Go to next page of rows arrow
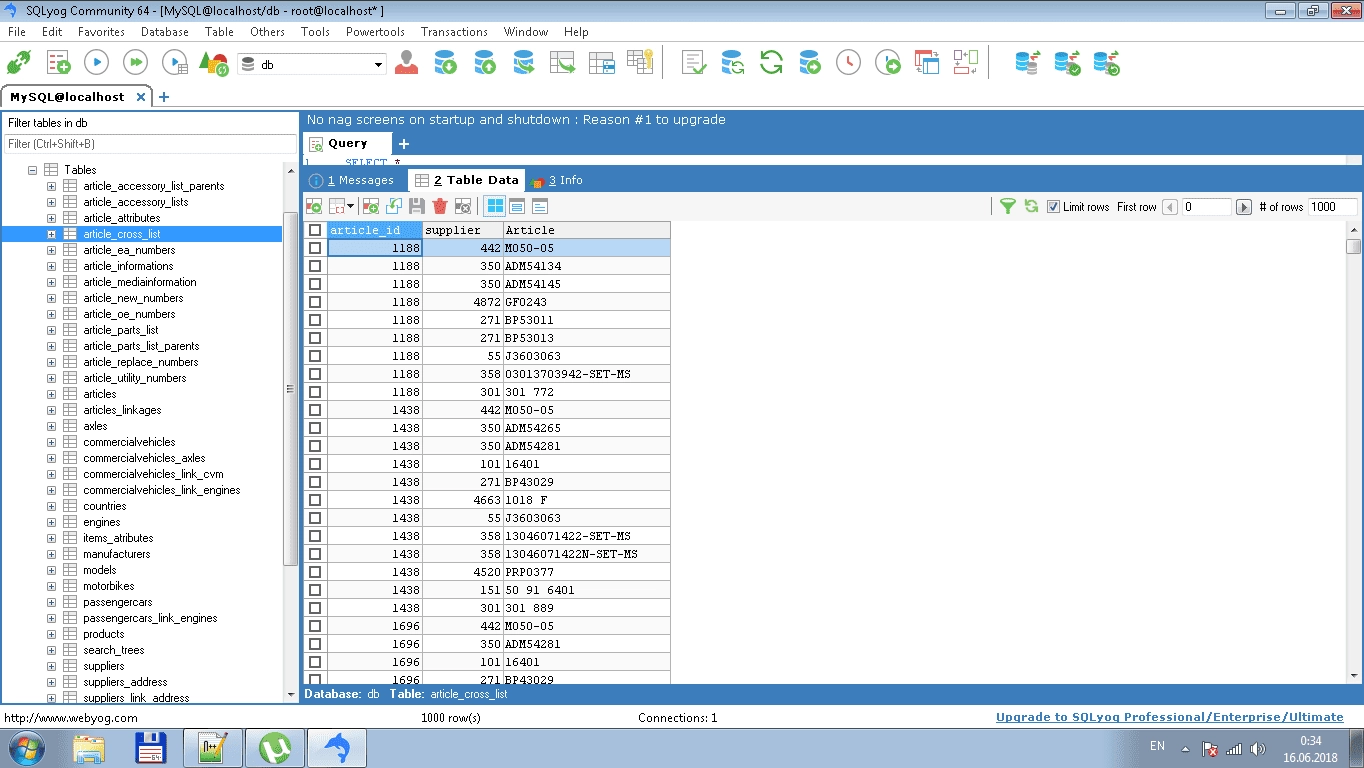This screenshot has width=1364, height=768. 1243,207
